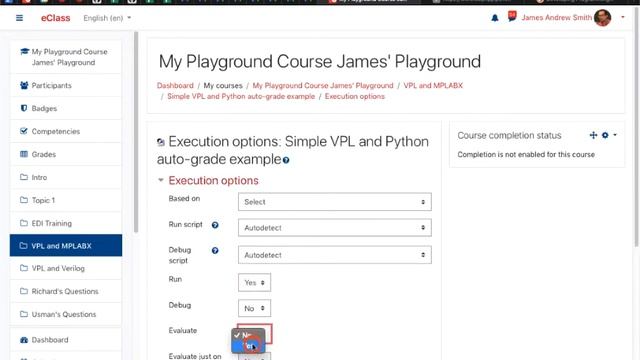This screenshot has width=640, height=360.
Task: Click Intro folder icon
Action: pos(24,177)
